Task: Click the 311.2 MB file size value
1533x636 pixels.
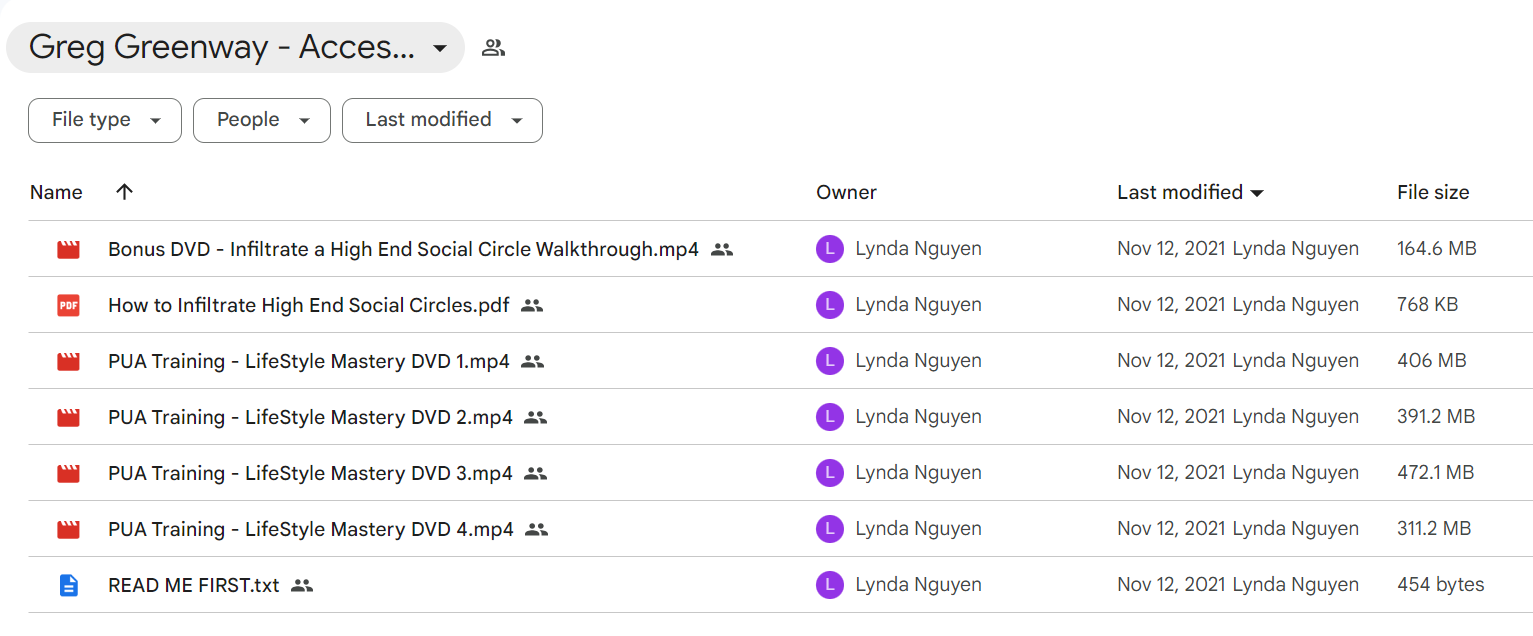Action: (x=1434, y=530)
